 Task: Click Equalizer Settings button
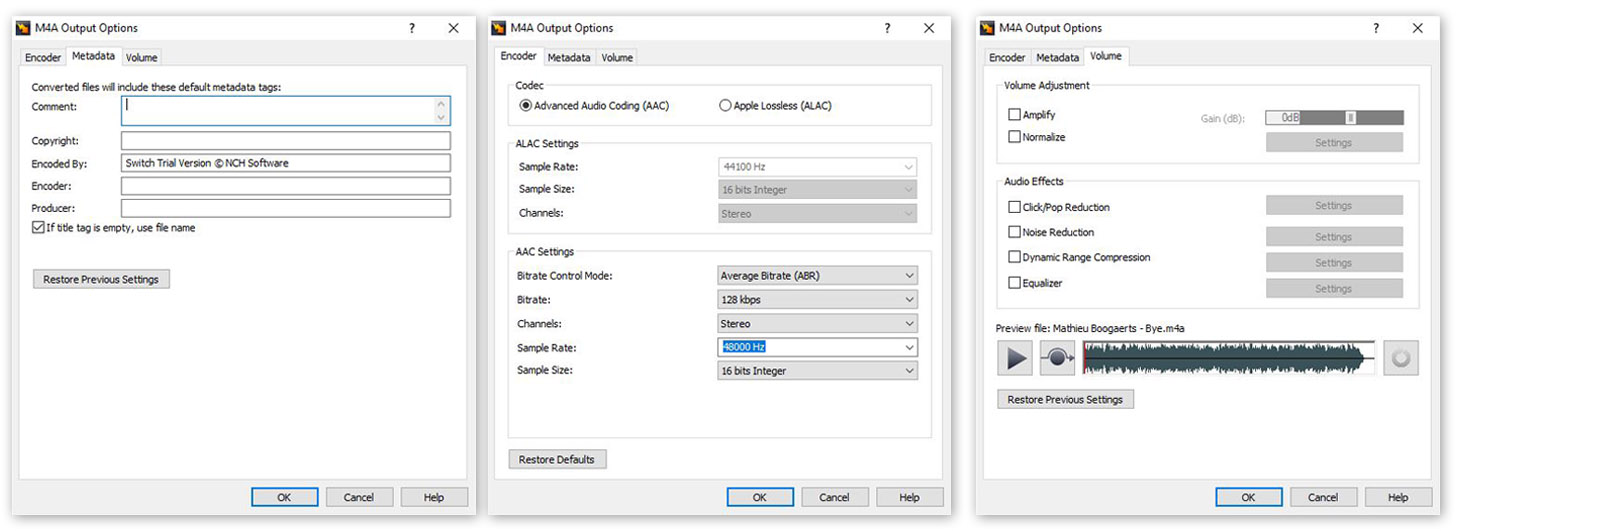[x=1334, y=288]
